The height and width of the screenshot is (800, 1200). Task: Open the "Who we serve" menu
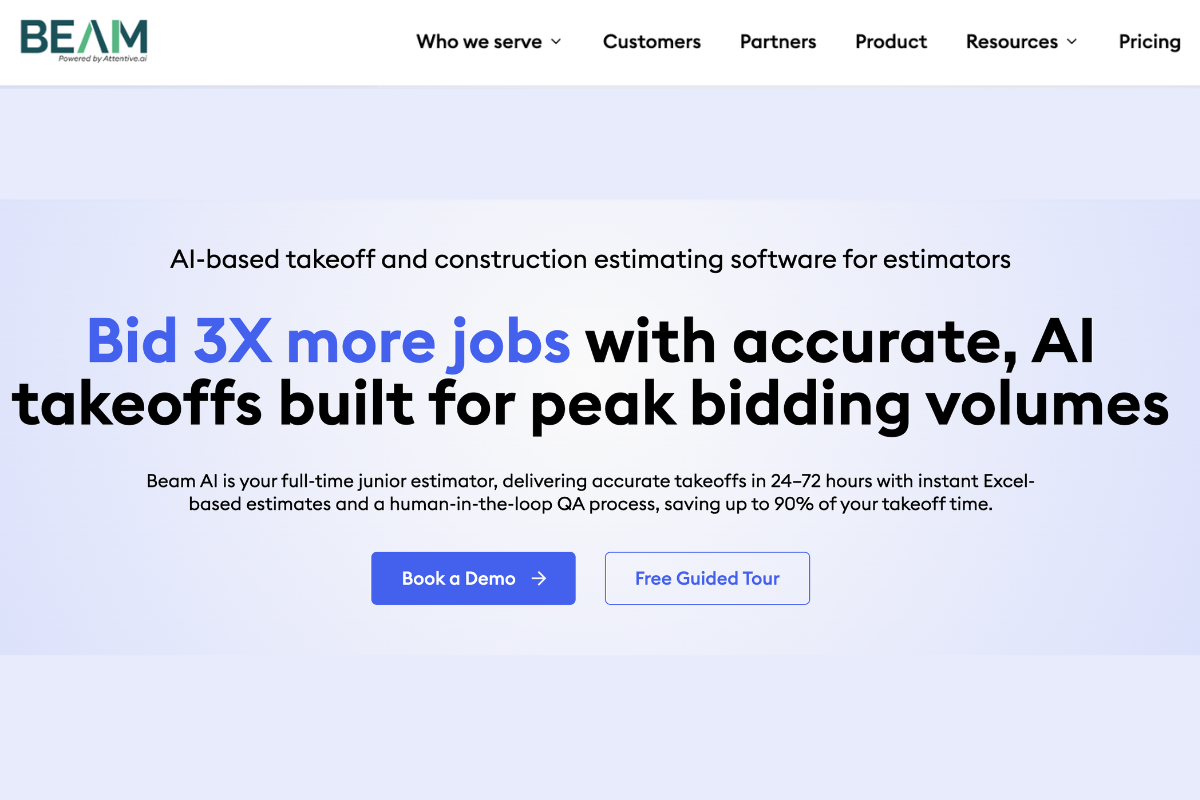click(x=479, y=42)
